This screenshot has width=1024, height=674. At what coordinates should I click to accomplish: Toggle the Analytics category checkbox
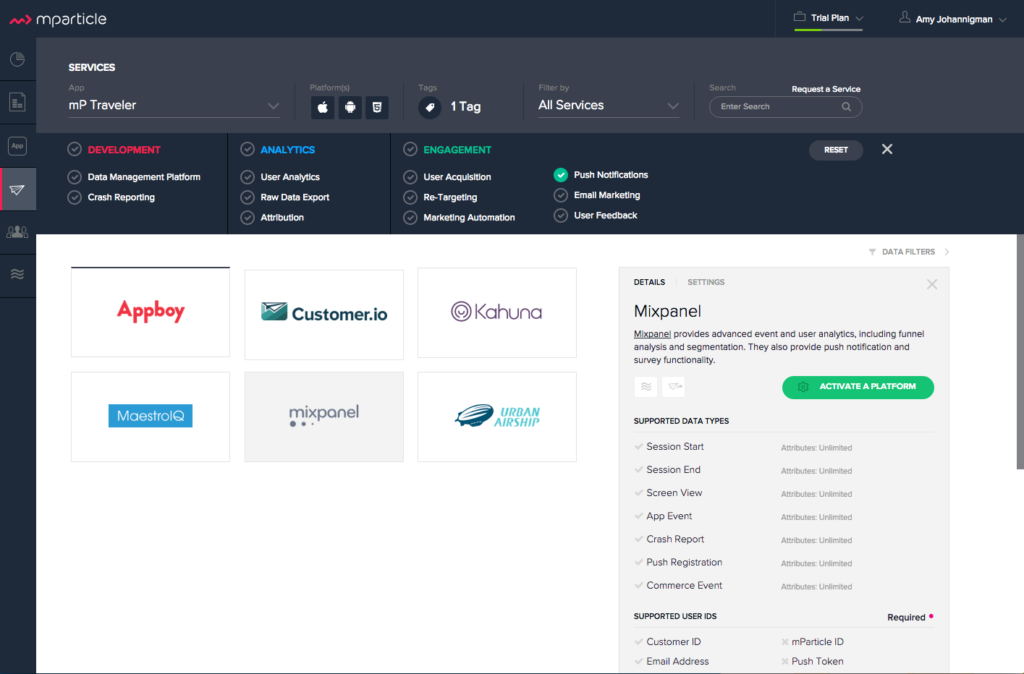click(247, 150)
